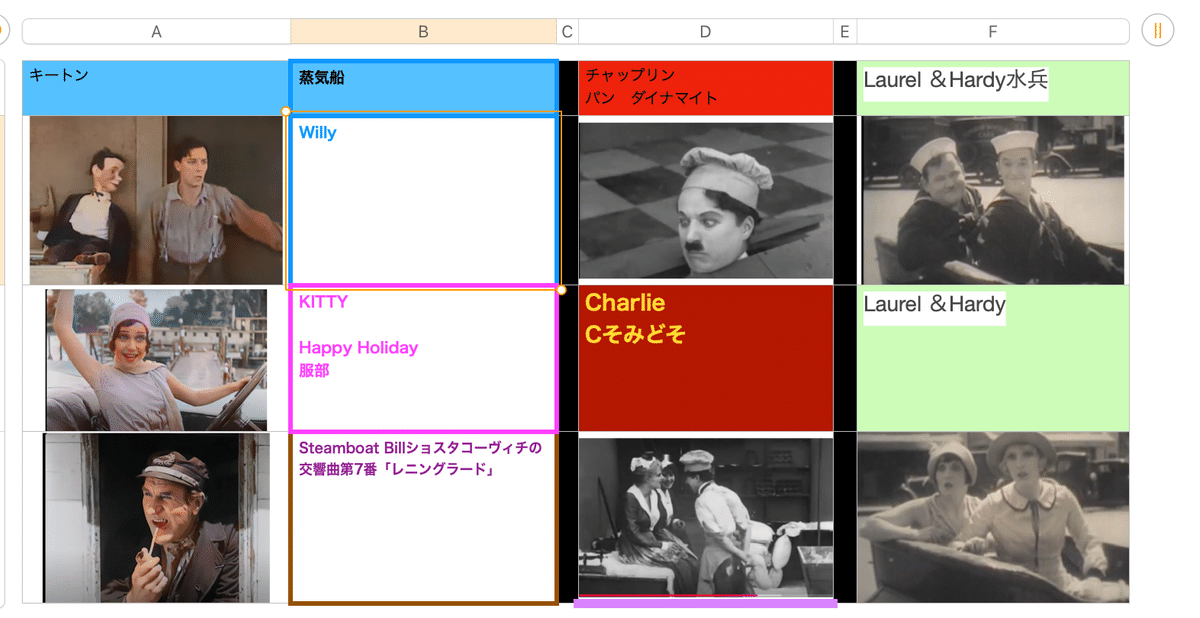Select column F header
Screen dimensions: 1200x618
tap(993, 32)
